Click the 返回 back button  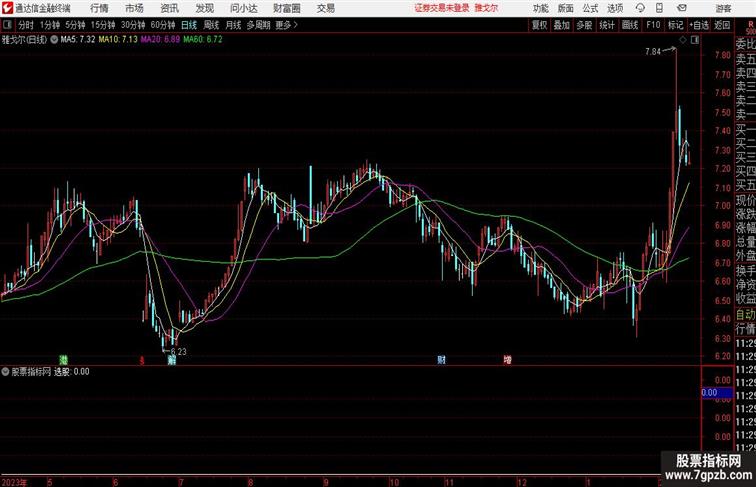722,25
